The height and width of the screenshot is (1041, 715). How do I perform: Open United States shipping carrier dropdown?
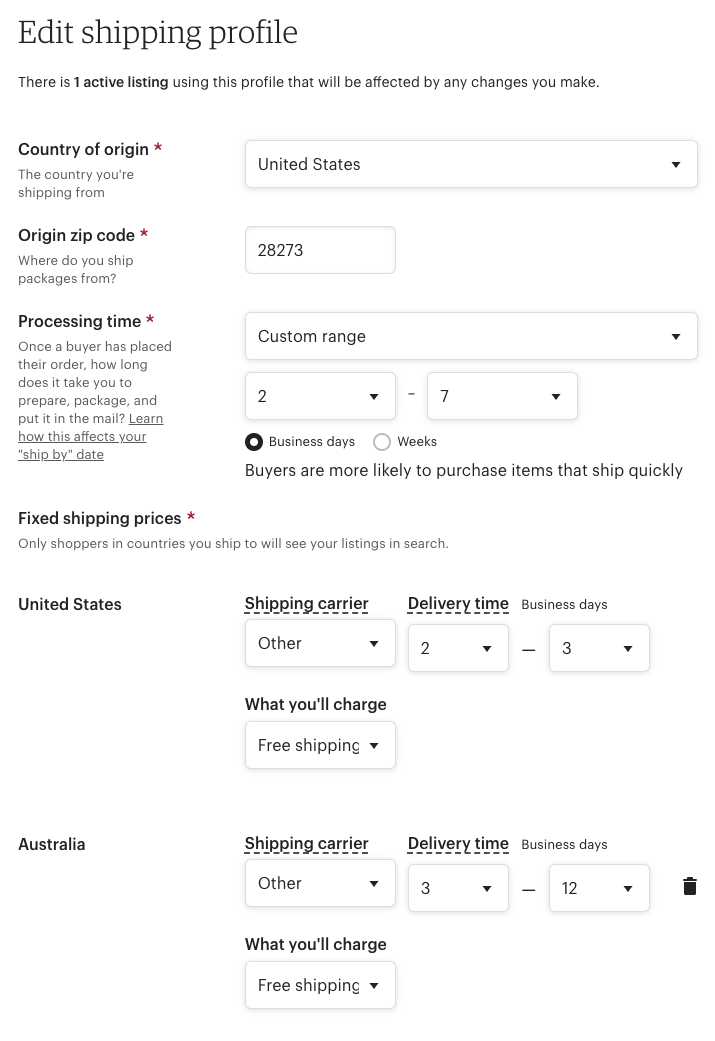tap(320, 643)
